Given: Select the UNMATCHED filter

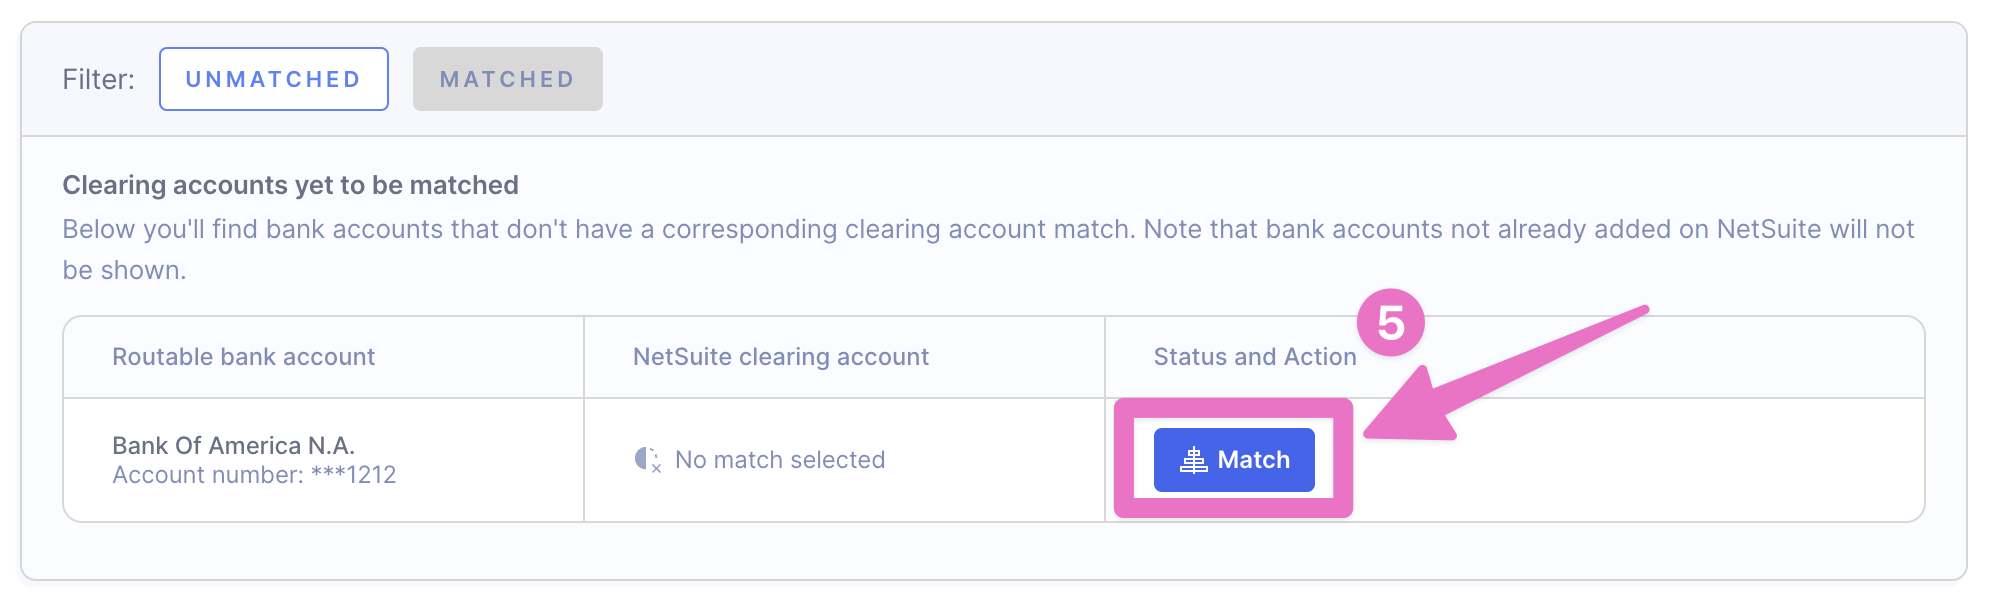Looking at the screenshot, I should (x=273, y=79).
